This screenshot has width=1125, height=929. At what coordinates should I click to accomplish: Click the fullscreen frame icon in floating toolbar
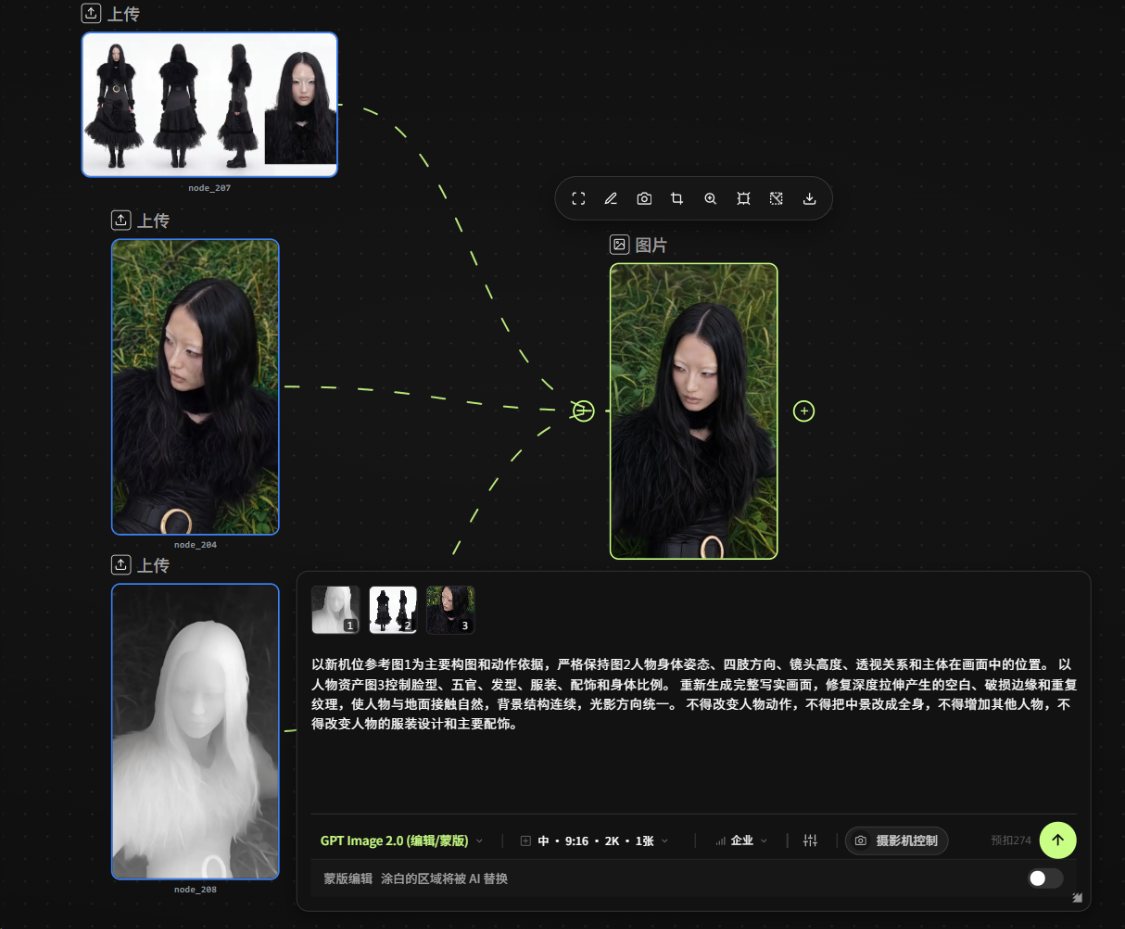[x=578, y=199]
